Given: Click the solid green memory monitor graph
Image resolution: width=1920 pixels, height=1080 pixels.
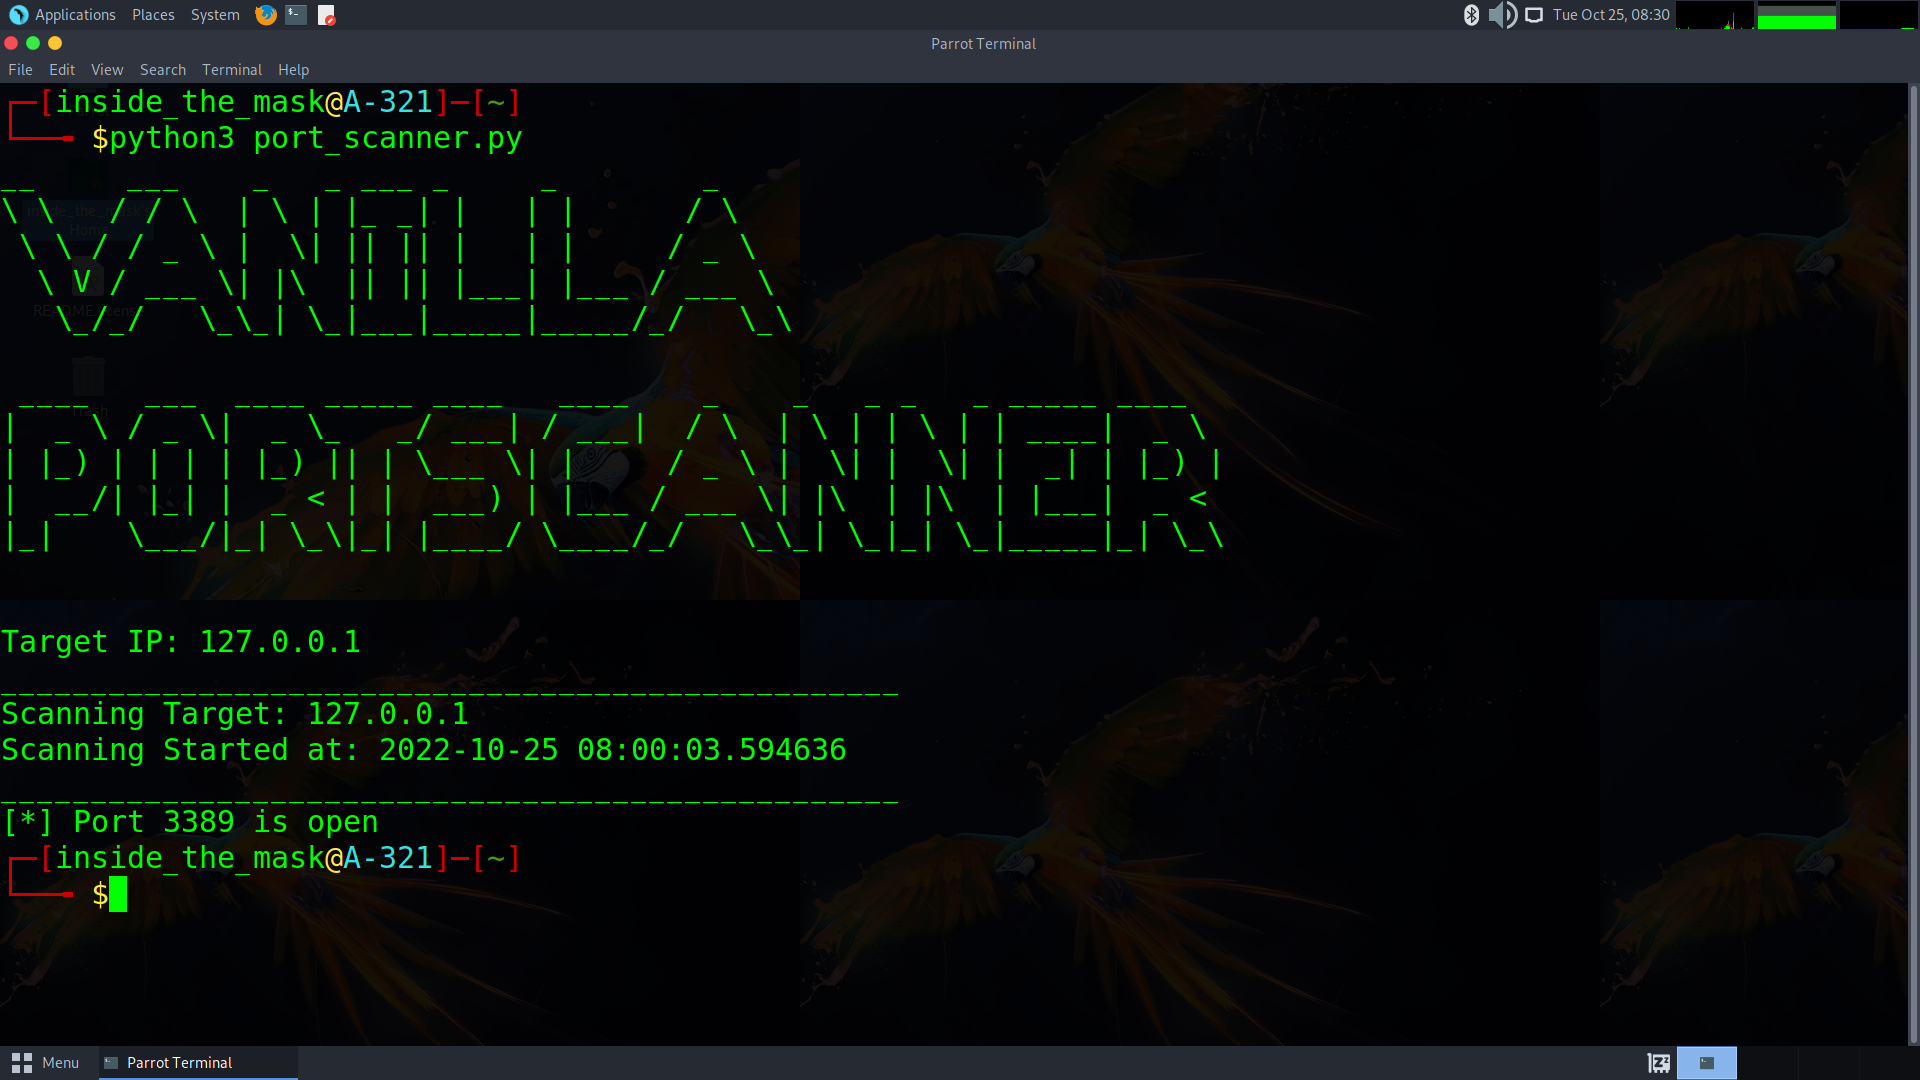Looking at the screenshot, I should coord(1797,15).
